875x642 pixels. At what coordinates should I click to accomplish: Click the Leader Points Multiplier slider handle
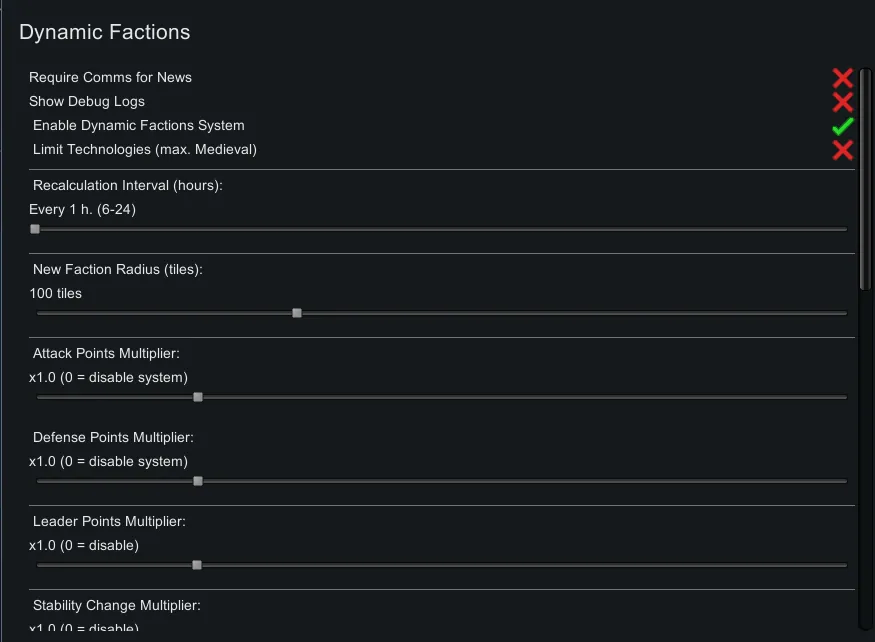(x=197, y=565)
